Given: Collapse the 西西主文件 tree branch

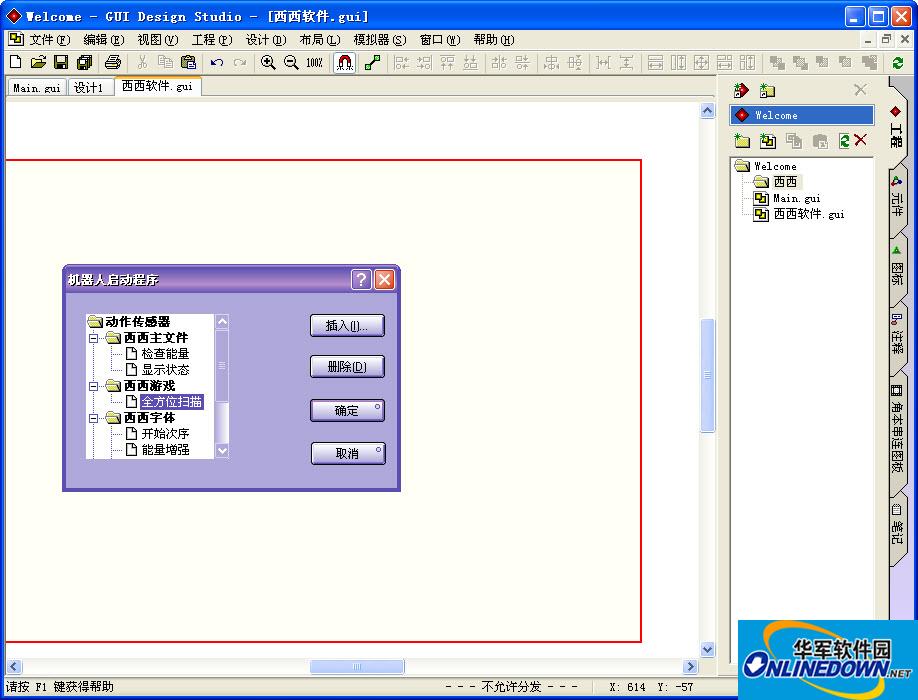Looking at the screenshot, I should point(95,338).
